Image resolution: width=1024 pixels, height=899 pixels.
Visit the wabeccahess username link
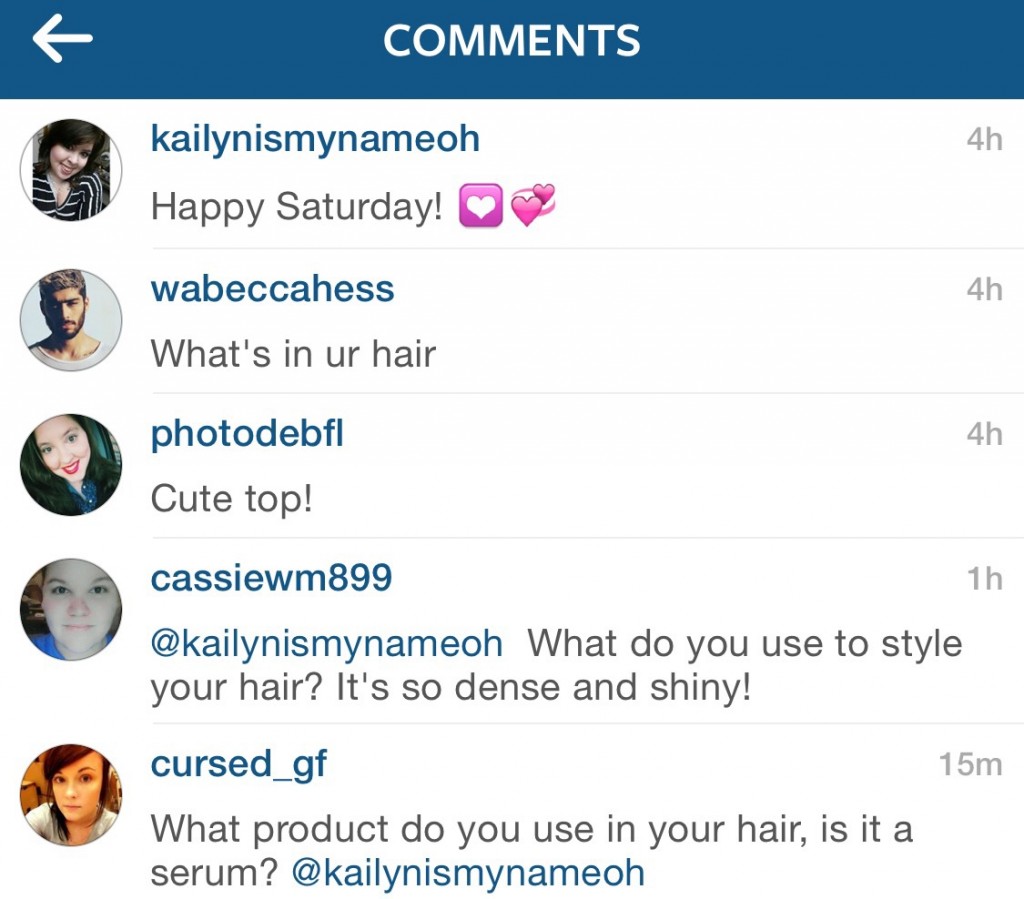[x=272, y=289]
